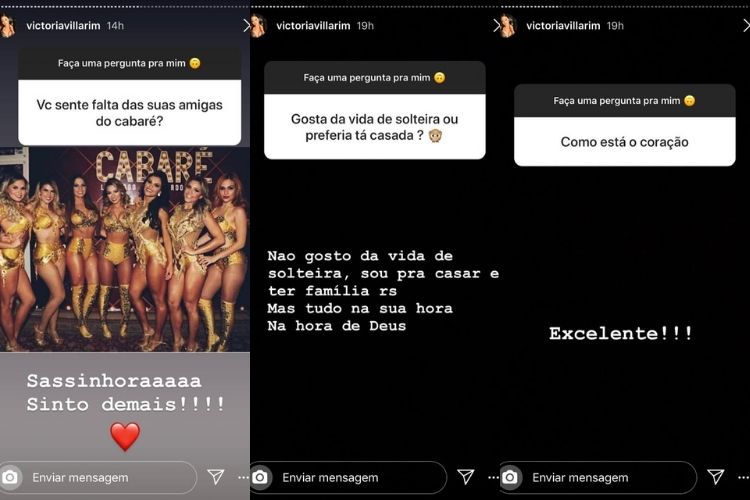Screen dimensions: 750x500
Task: Share the third story via the paper plane icon
Action: coord(716,476)
